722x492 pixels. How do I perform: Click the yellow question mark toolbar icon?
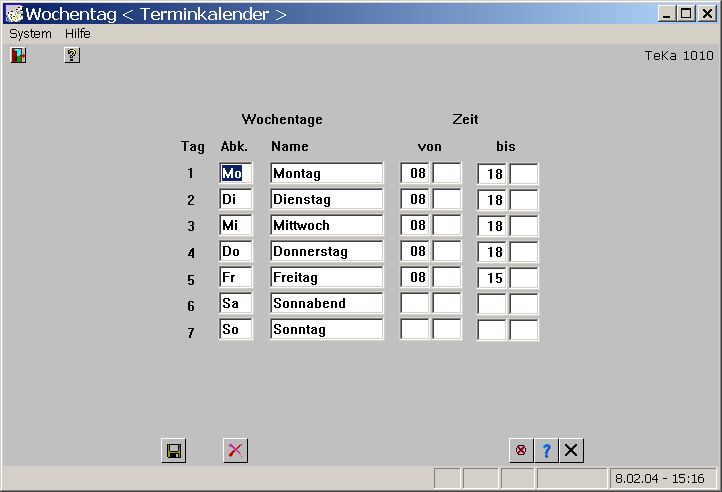(x=72, y=56)
